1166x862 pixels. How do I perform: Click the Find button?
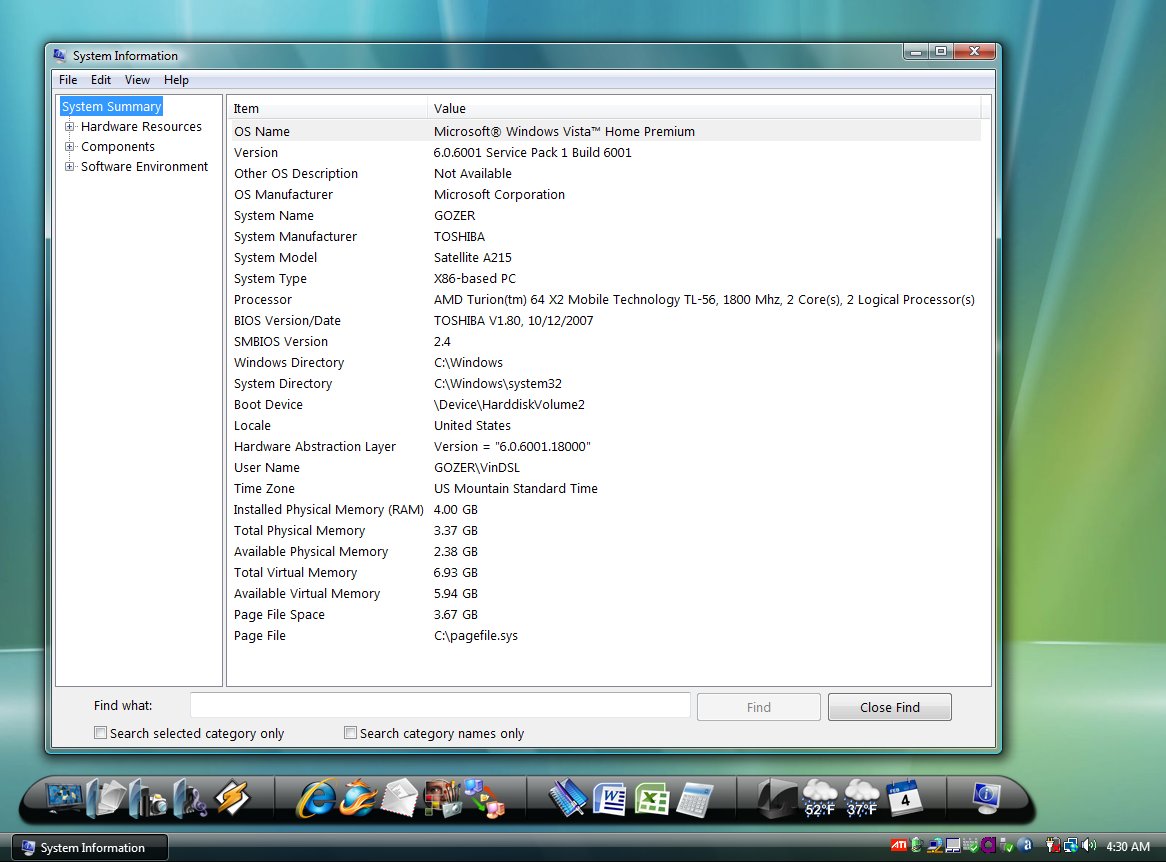758,707
